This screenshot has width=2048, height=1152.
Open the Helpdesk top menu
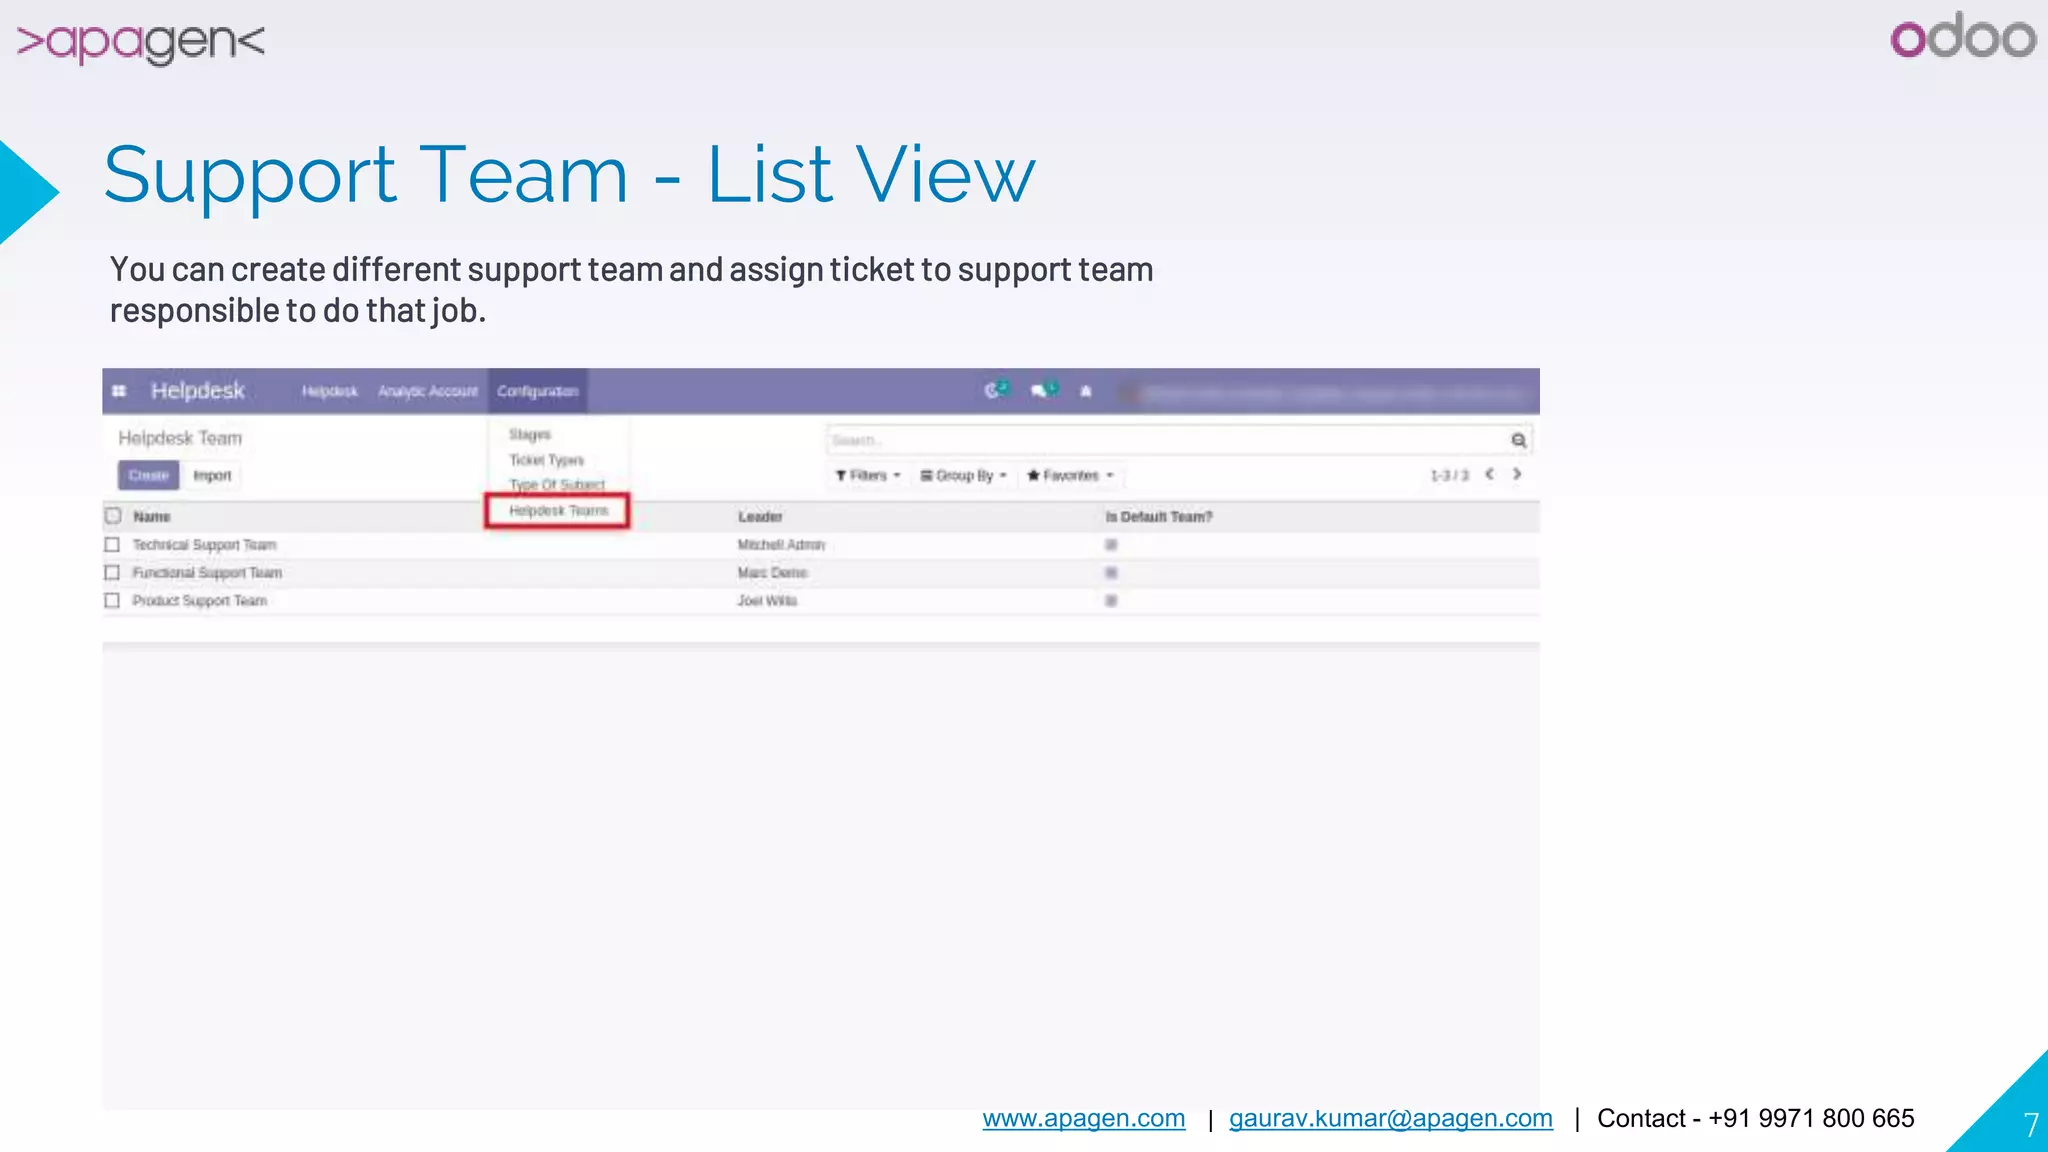[330, 391]
